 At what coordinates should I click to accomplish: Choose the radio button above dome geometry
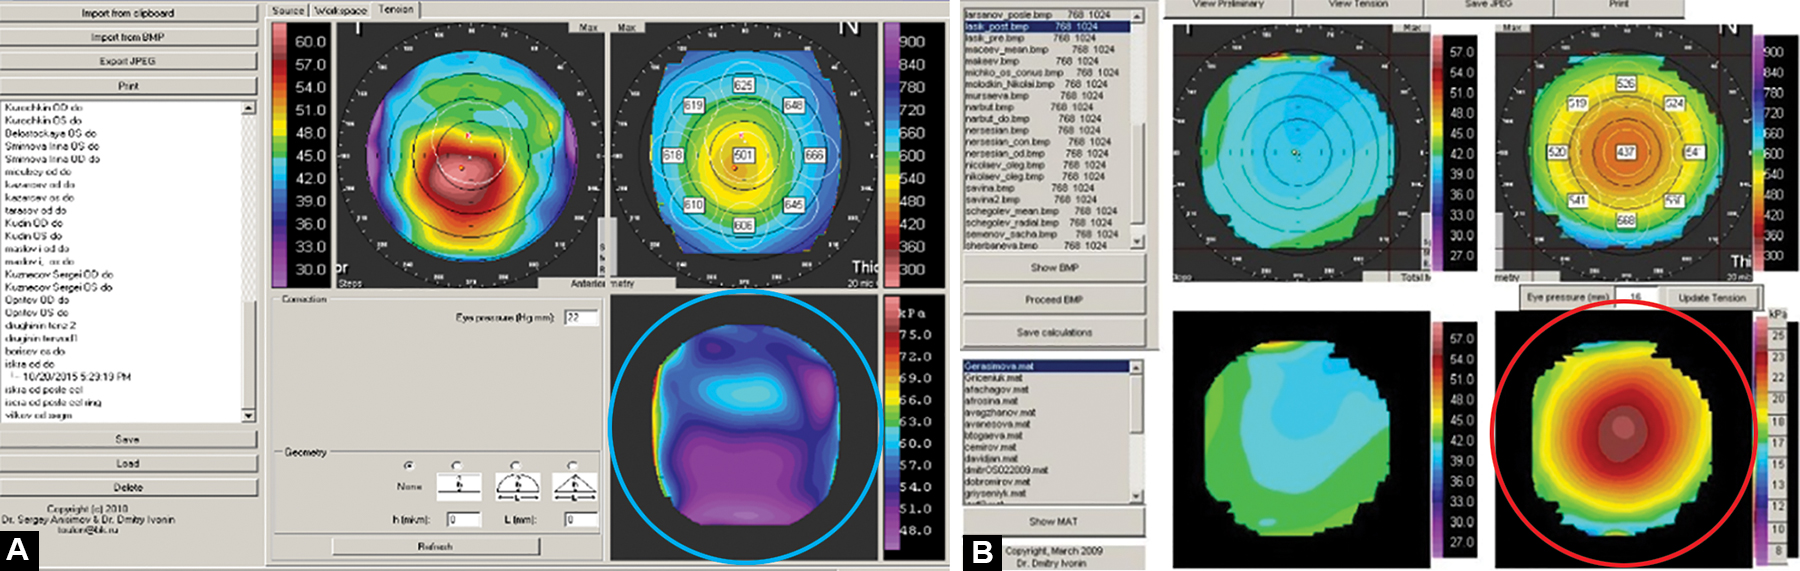tap(515, 466)
